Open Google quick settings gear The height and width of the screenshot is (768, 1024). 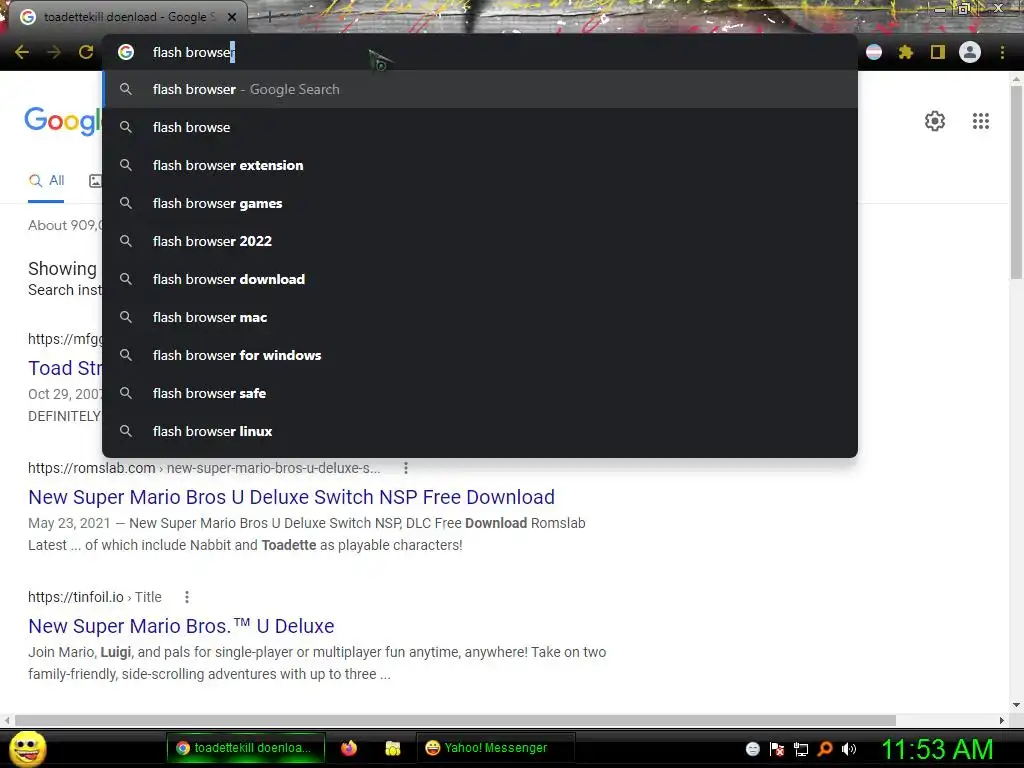[x=935, y=121]
